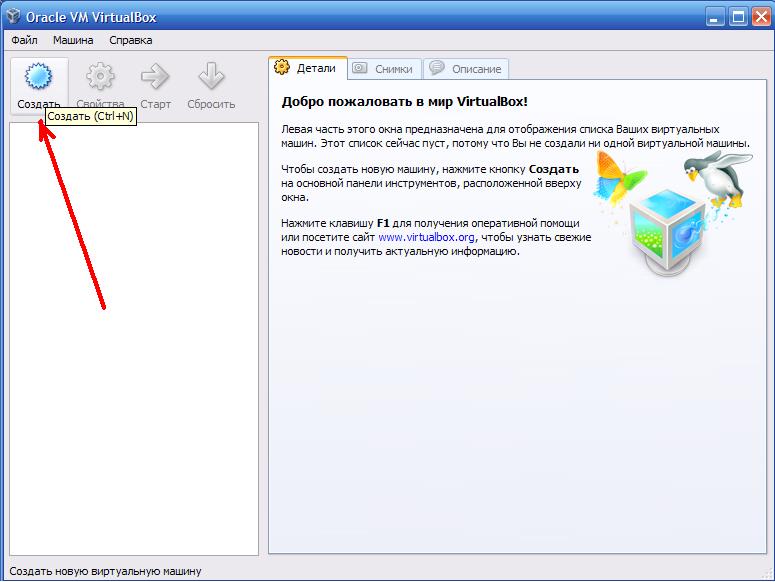Image resolution: width=775 pixels, height=582 pixels.
Task: Switch to the Снимки tab
Action: coord(384,69)
